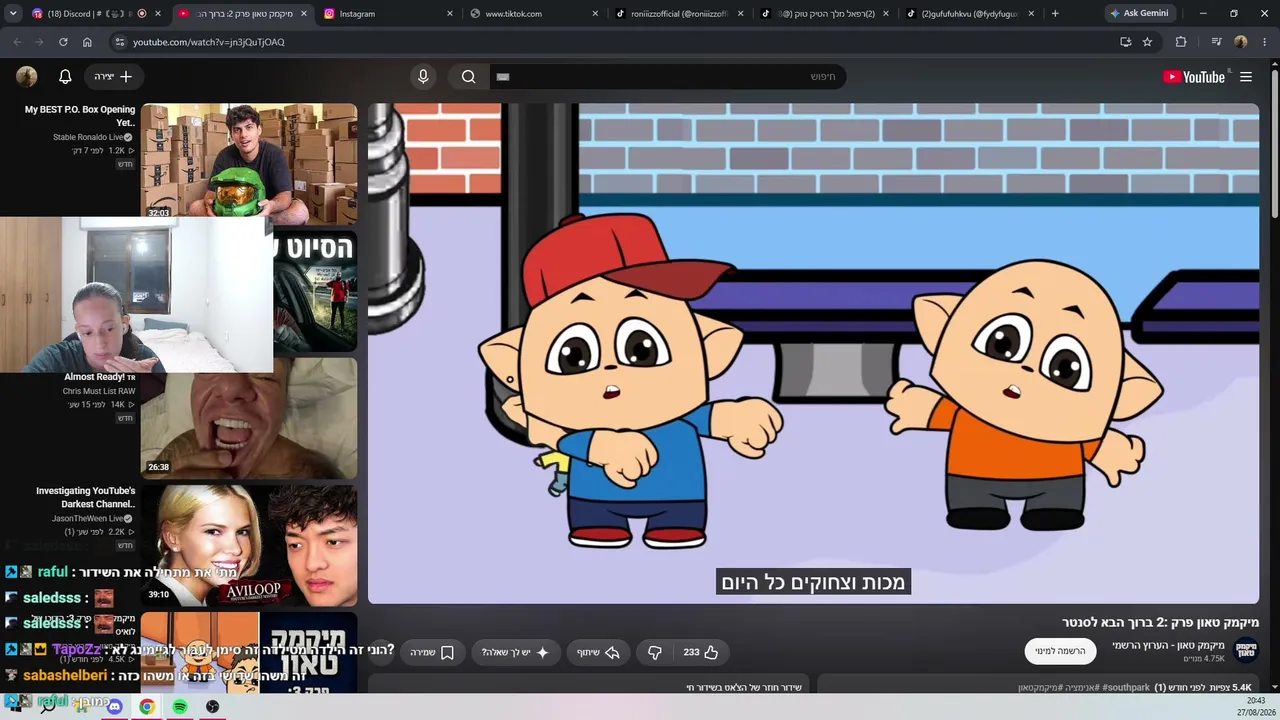Screen dimensions: 1280x720
Task: Submit the search with the magnifier button
Action: [468, 77]
